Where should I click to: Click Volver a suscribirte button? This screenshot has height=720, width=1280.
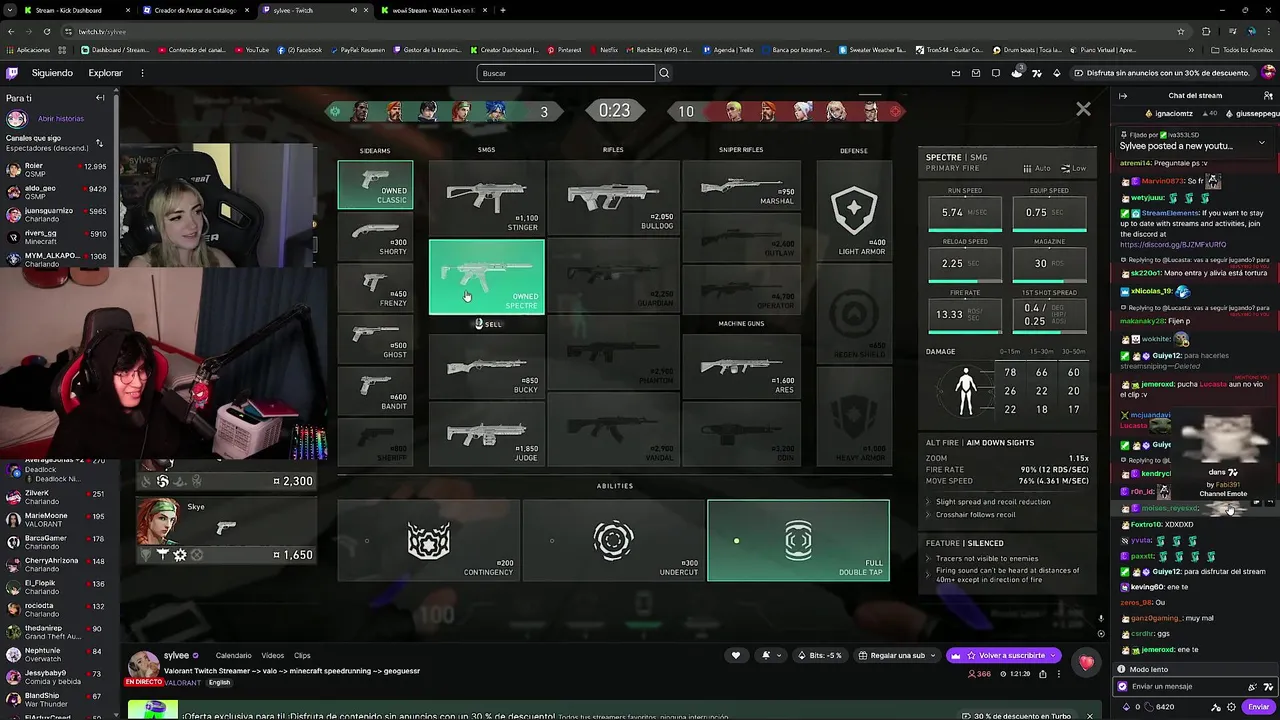tap(1002, 655)
